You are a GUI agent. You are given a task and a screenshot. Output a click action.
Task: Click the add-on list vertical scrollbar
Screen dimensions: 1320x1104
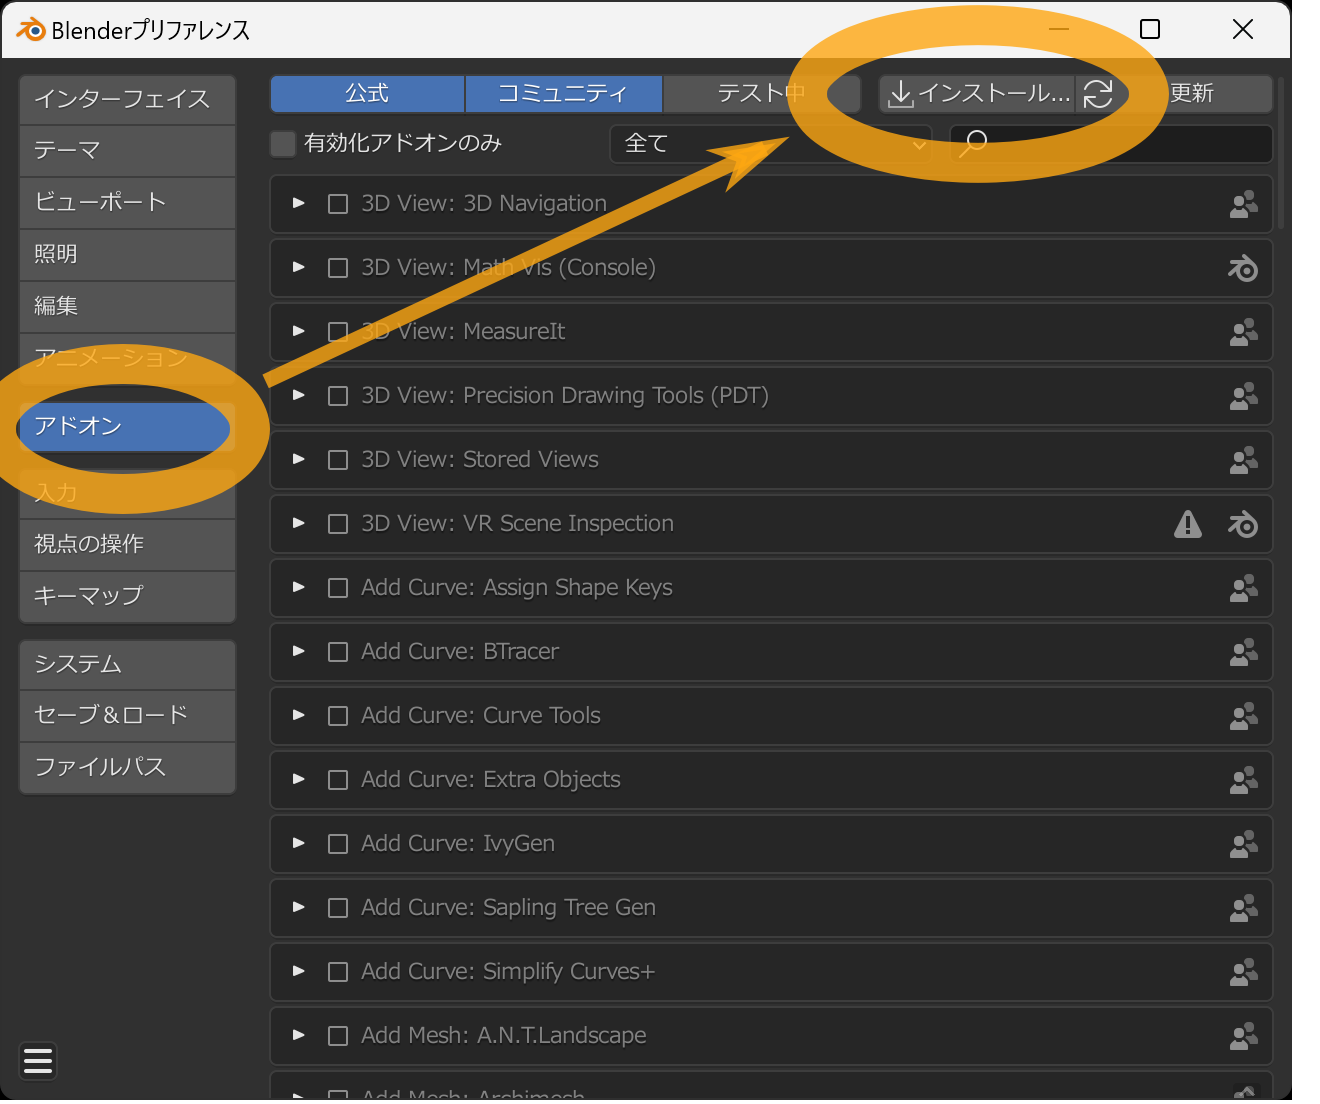pos(1281,152)
